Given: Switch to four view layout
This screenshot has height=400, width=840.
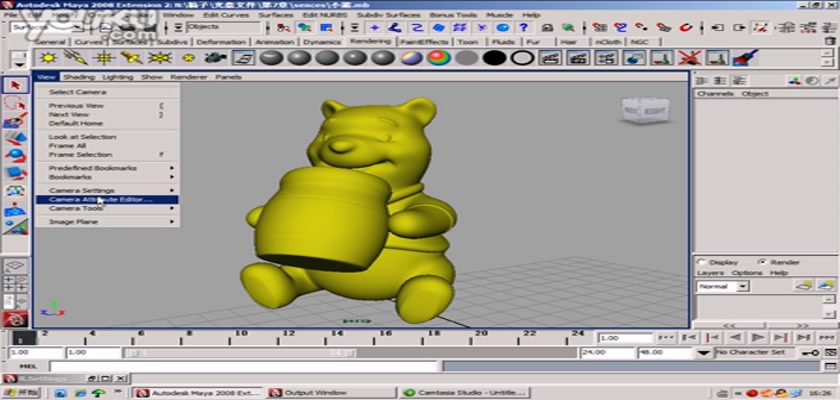Looking at the screenshot, I should [15, 283].
